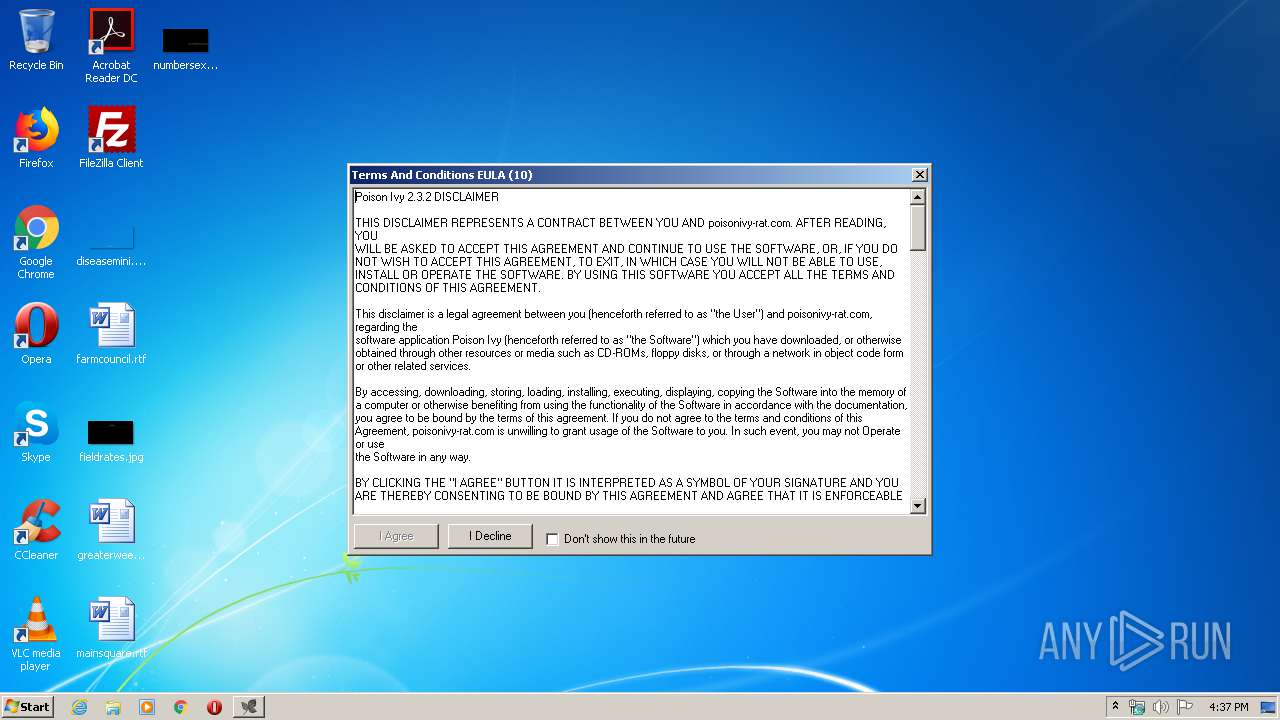Open Chrome from the taskbar
The height and width of the screenshot is (720, 1280).
pyautogui.click(x=181, y=707)
